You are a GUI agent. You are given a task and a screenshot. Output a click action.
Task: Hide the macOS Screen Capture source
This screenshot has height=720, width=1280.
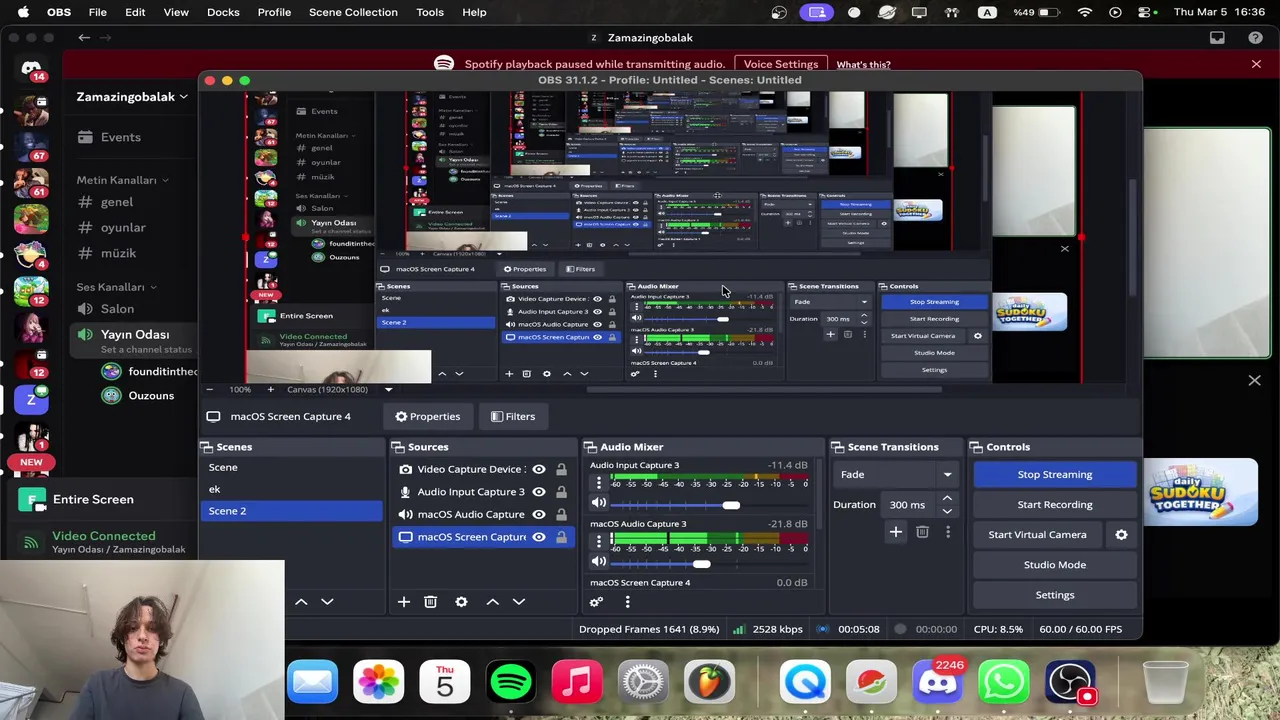539,537
